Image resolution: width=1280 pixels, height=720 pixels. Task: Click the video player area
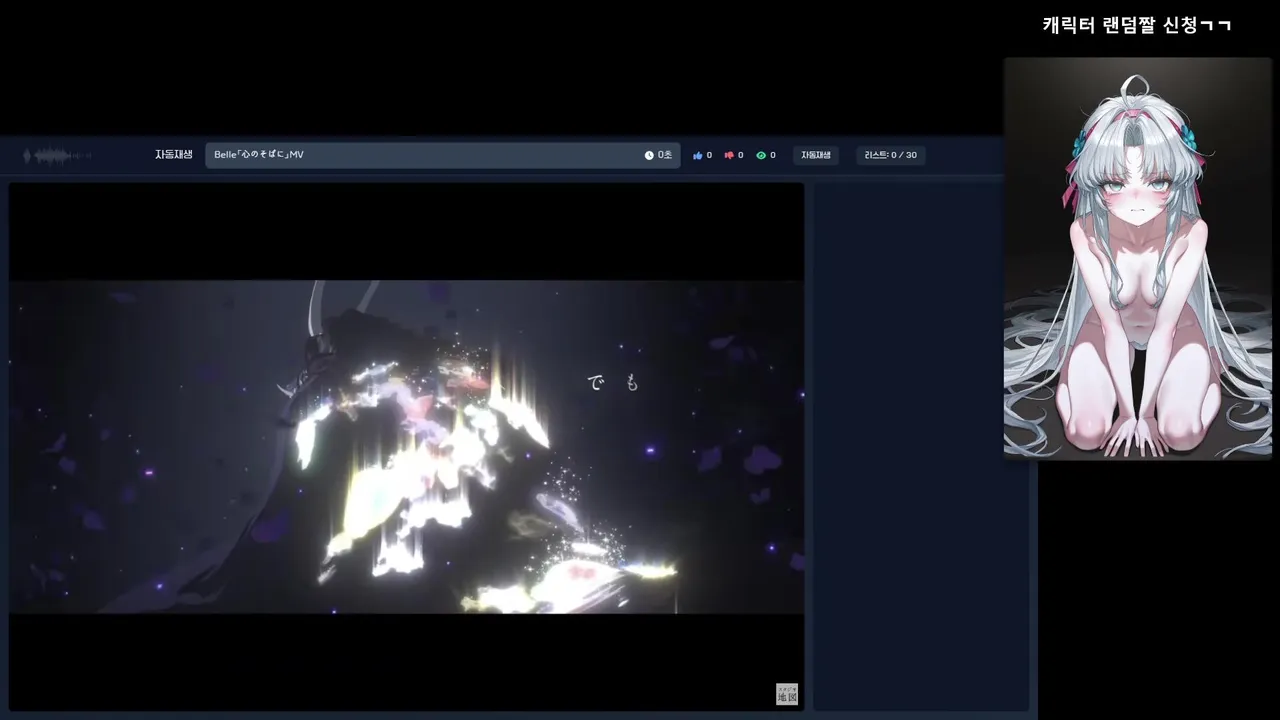[x=407, y=446]
